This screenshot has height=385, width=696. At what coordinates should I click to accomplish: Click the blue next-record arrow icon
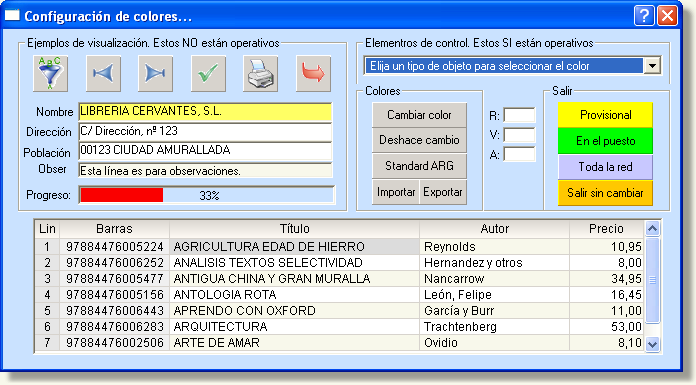click(x=155, y=73)
